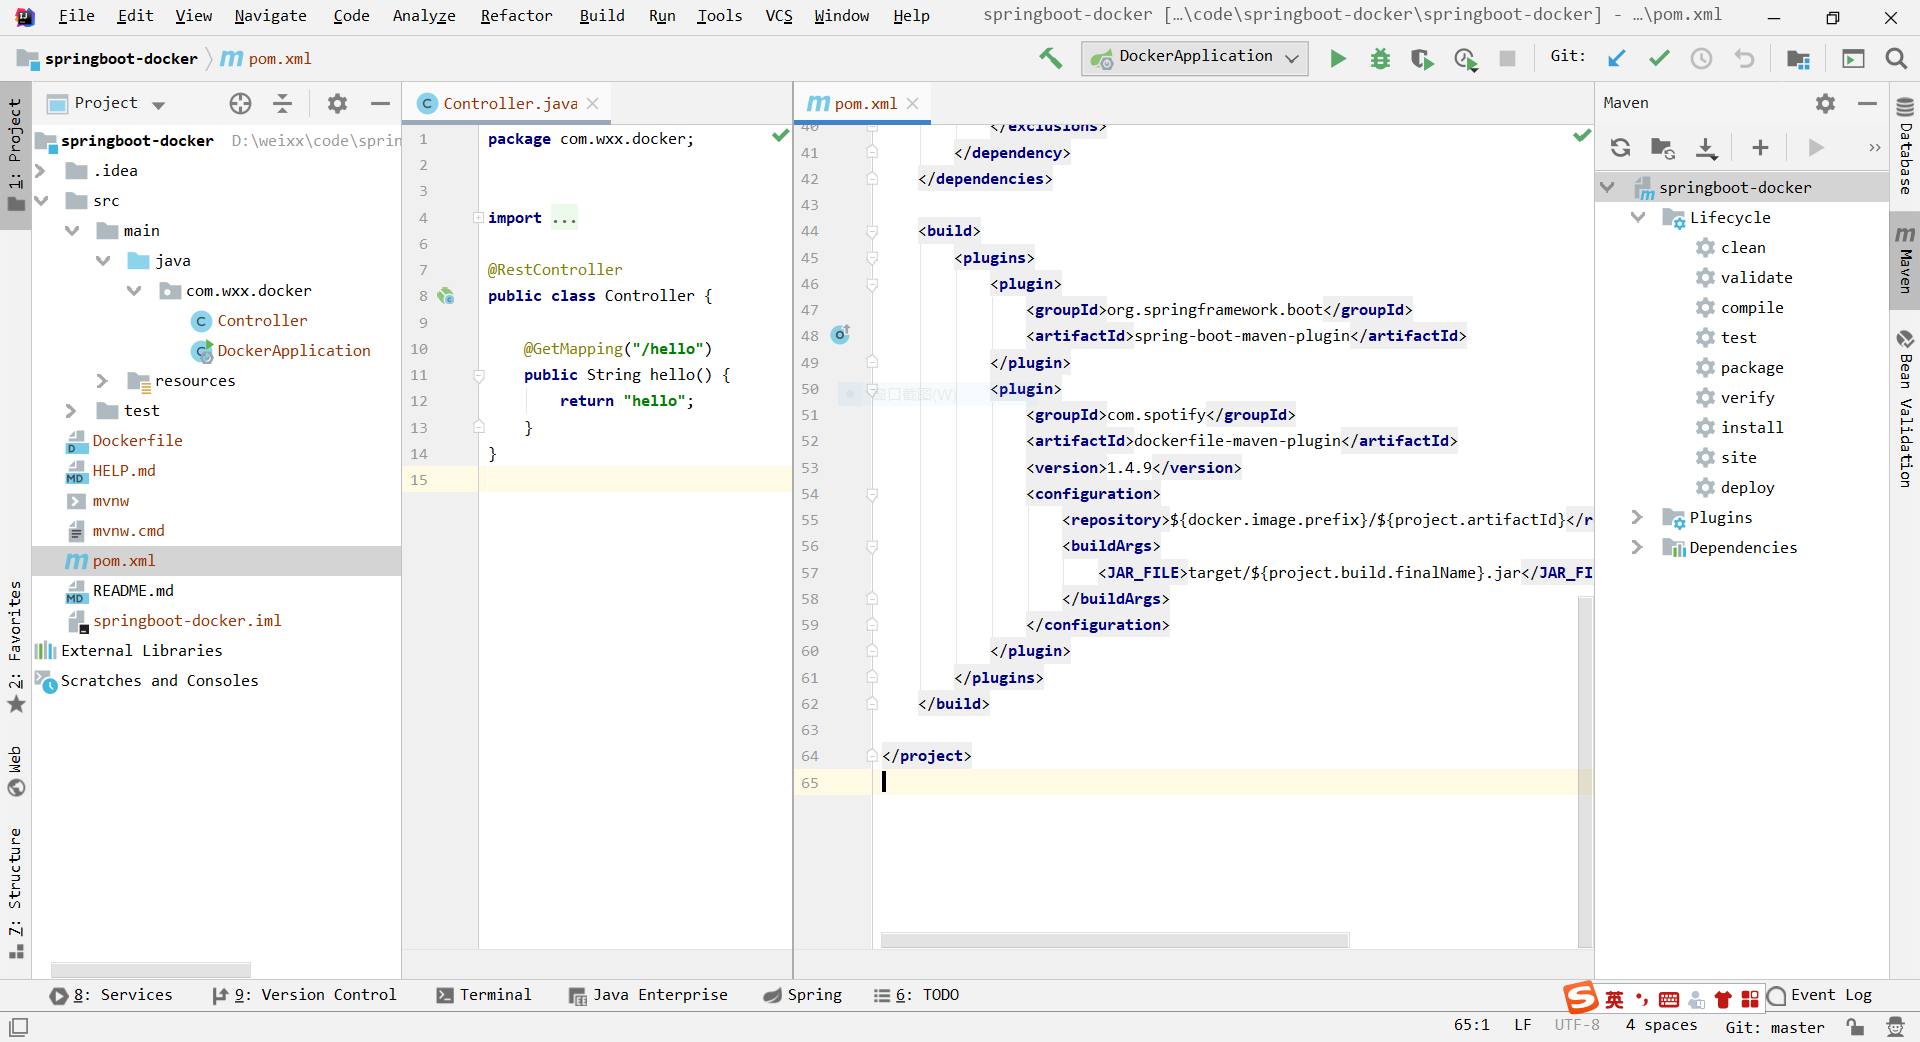Screen dimensions: 1920x1042
Task: Start debugging with the bug icon
Action: 1380,59
